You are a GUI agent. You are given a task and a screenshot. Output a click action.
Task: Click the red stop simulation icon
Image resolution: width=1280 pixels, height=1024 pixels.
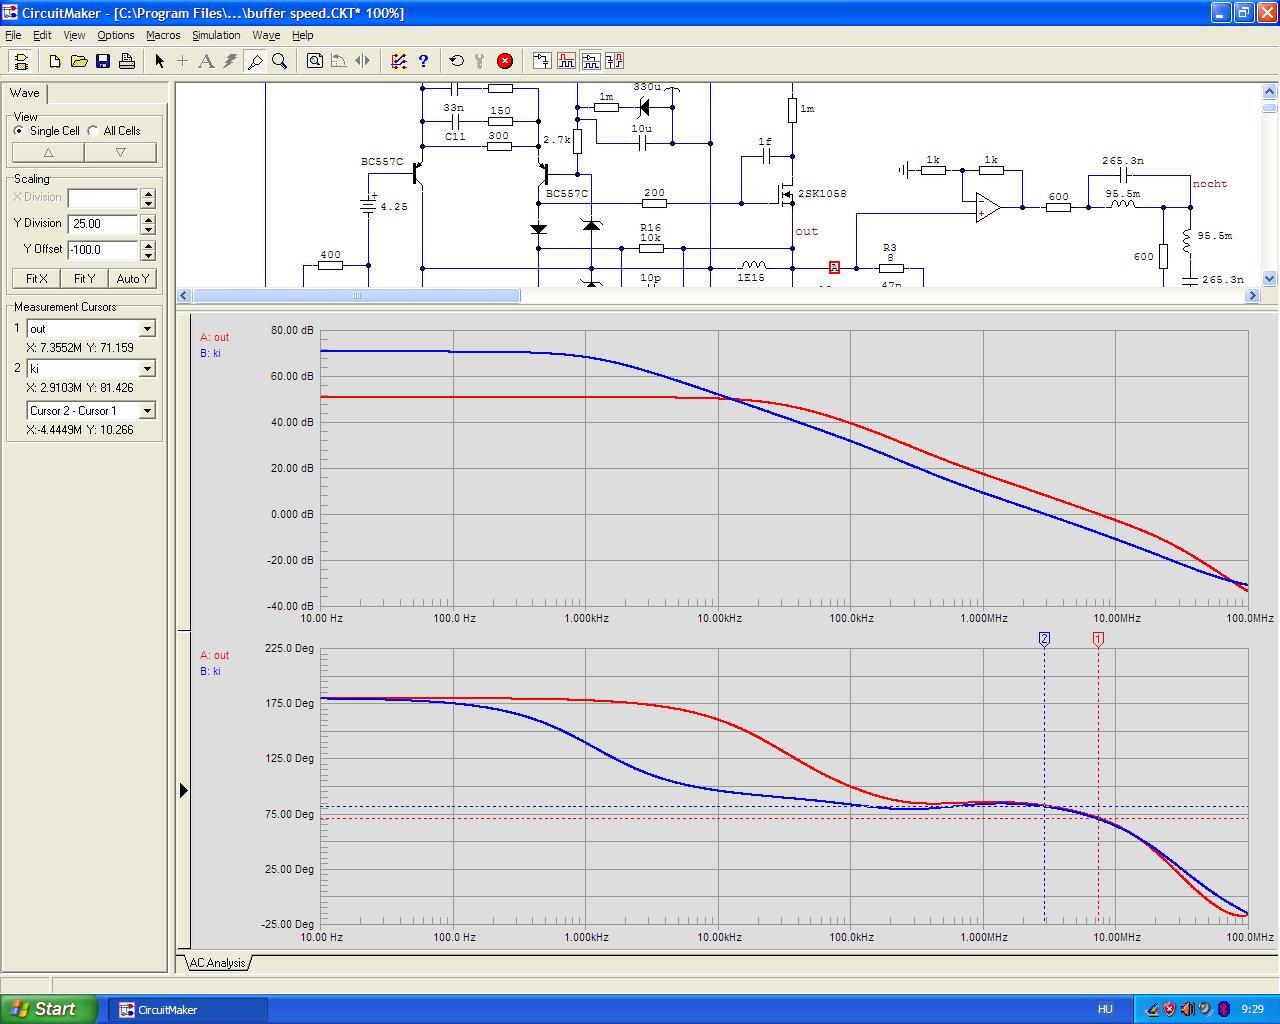(x=505, y=61)
